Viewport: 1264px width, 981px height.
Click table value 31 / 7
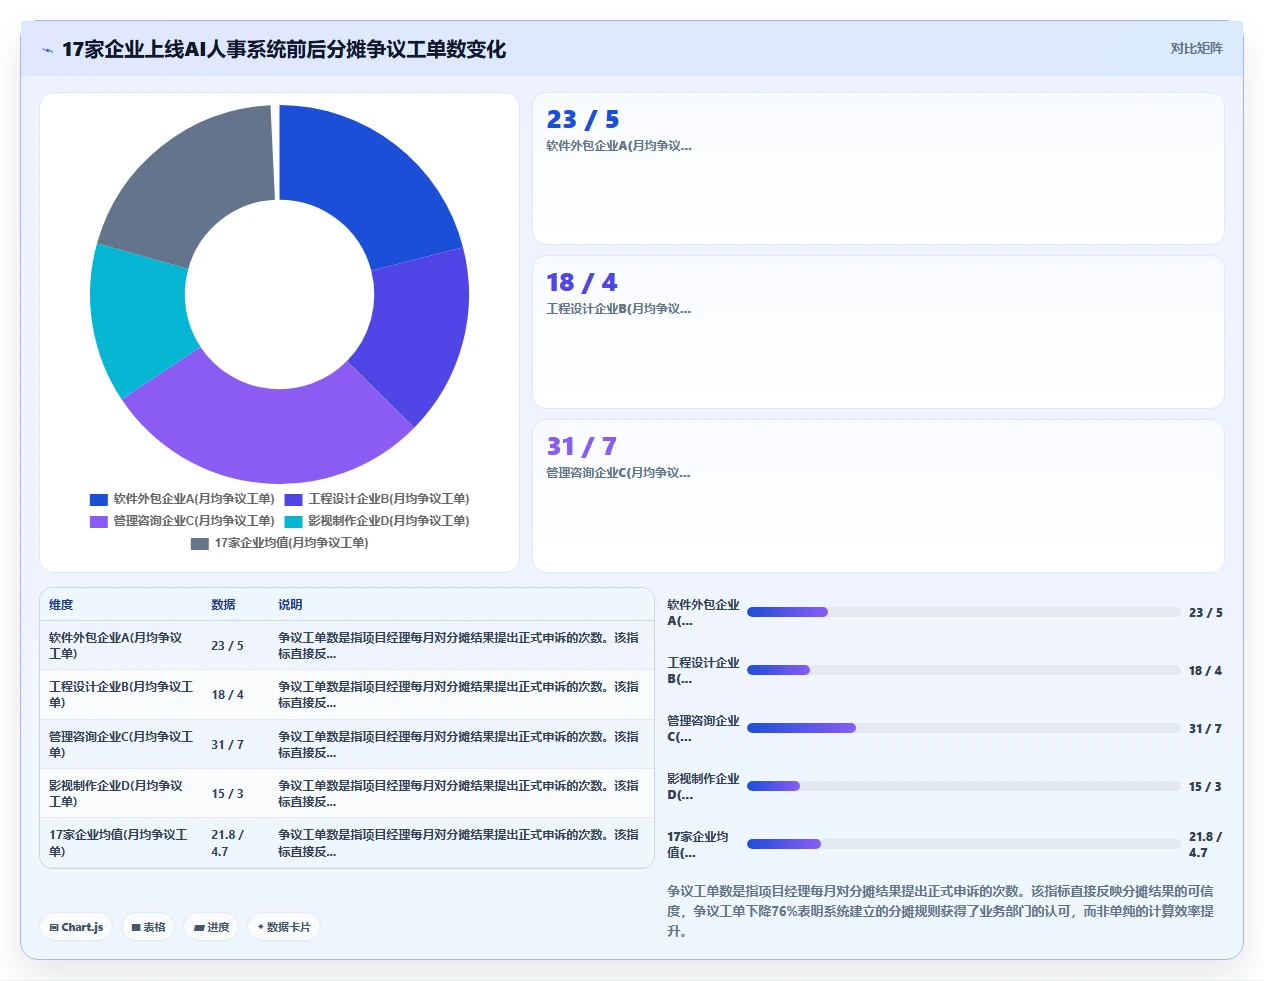click(x=227, y=745)
